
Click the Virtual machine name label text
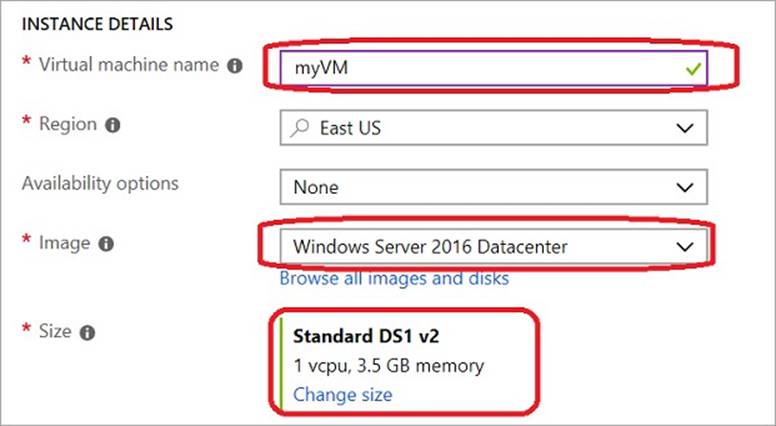pos(128,65)
